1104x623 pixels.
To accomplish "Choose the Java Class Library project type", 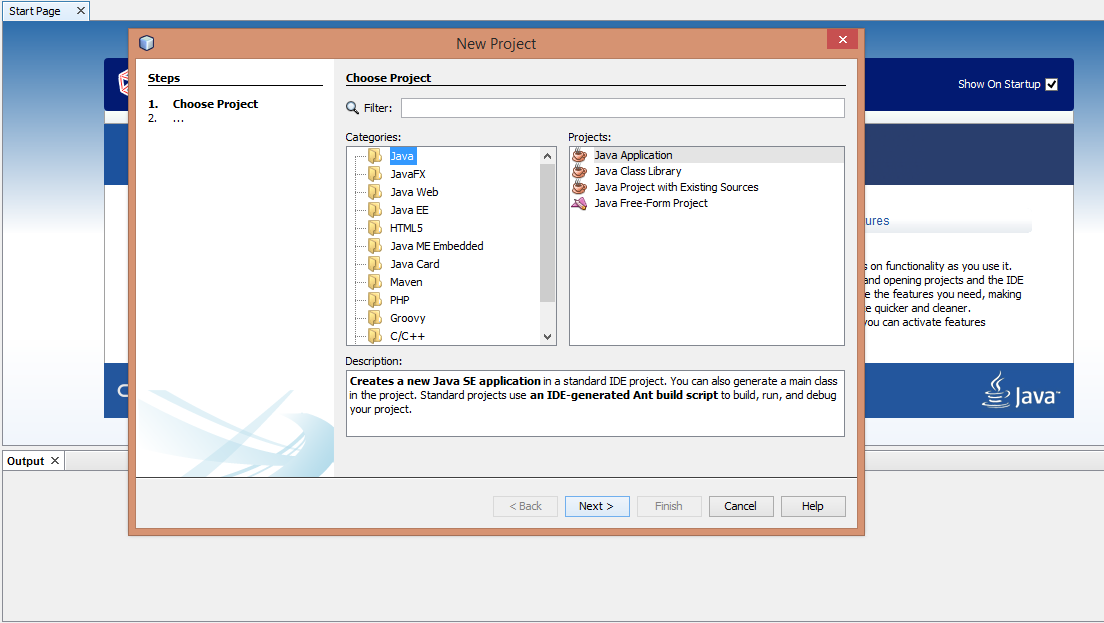I will [x=637, y=171].
